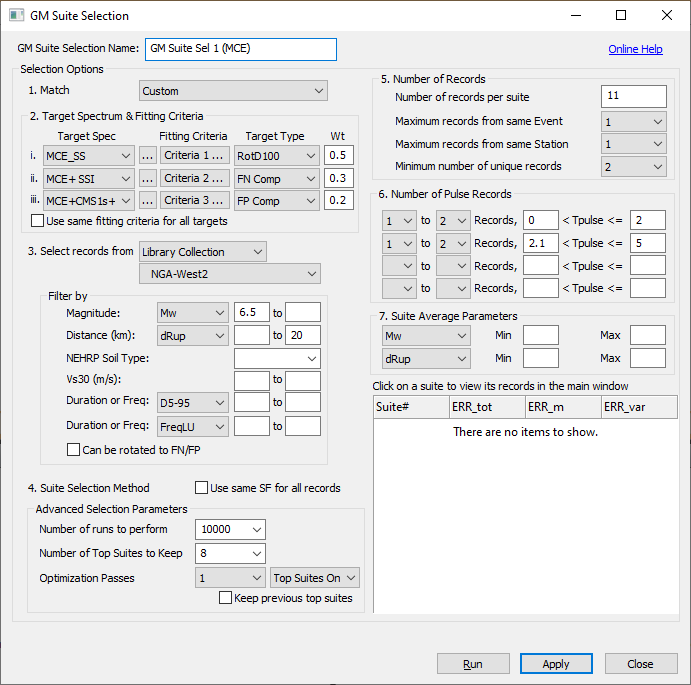Click the weight field containing 0.3
The height and width of the screenshot is (685, 691).
338,179
